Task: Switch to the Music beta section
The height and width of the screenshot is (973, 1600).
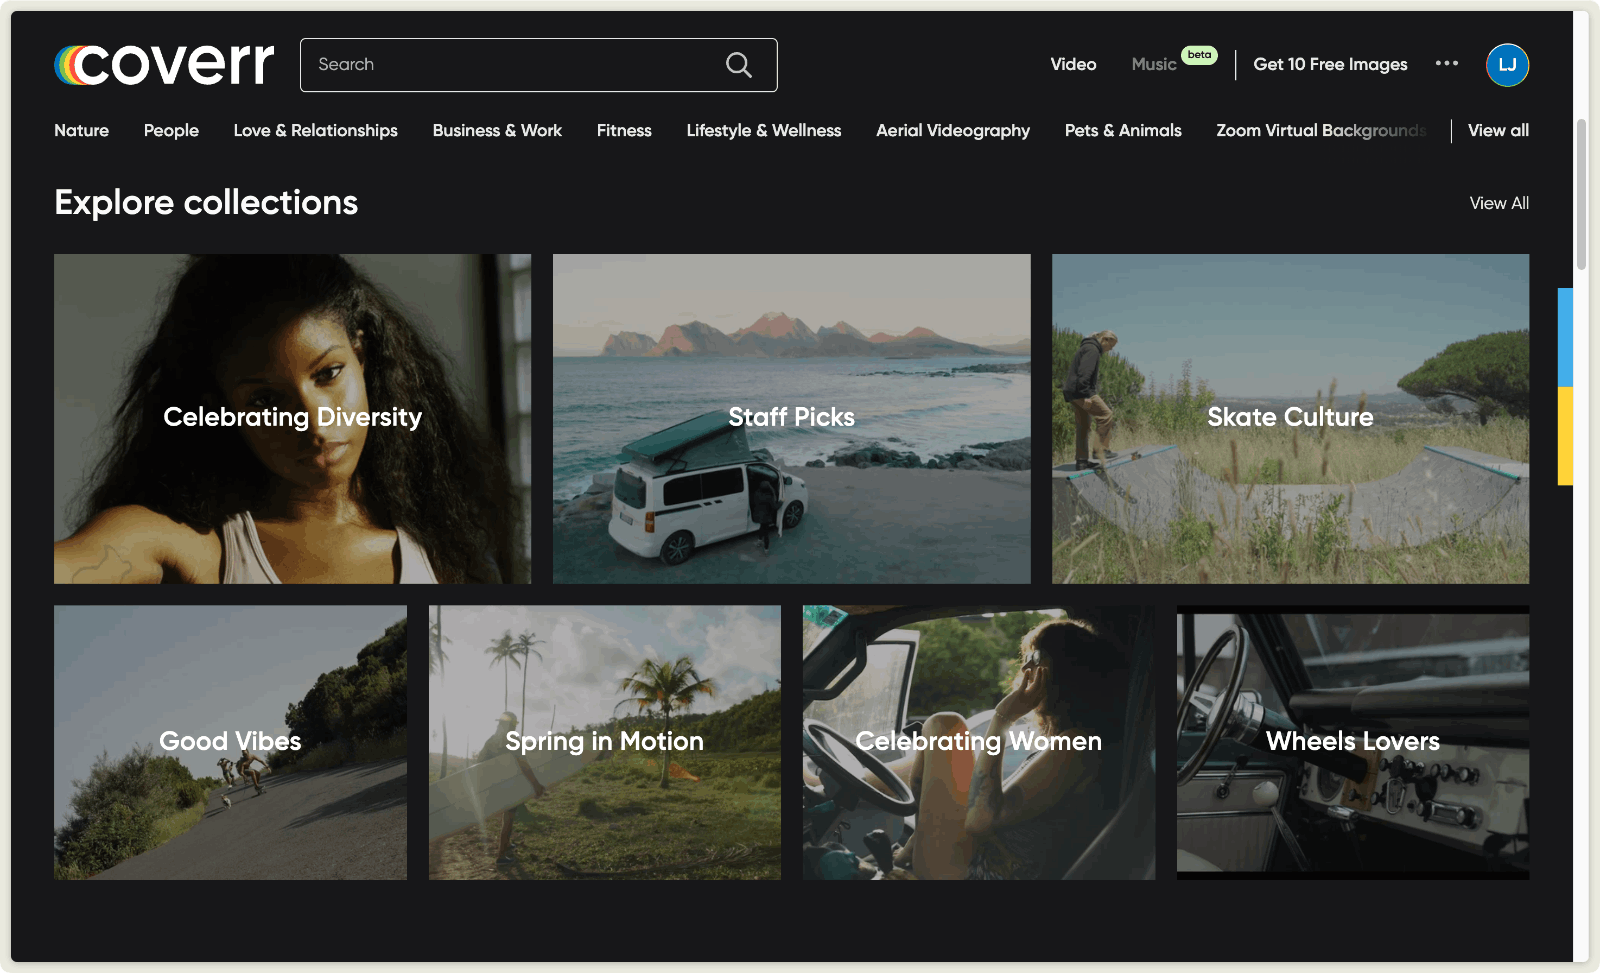Action: pyautogui.click(x=1154, y=64)
